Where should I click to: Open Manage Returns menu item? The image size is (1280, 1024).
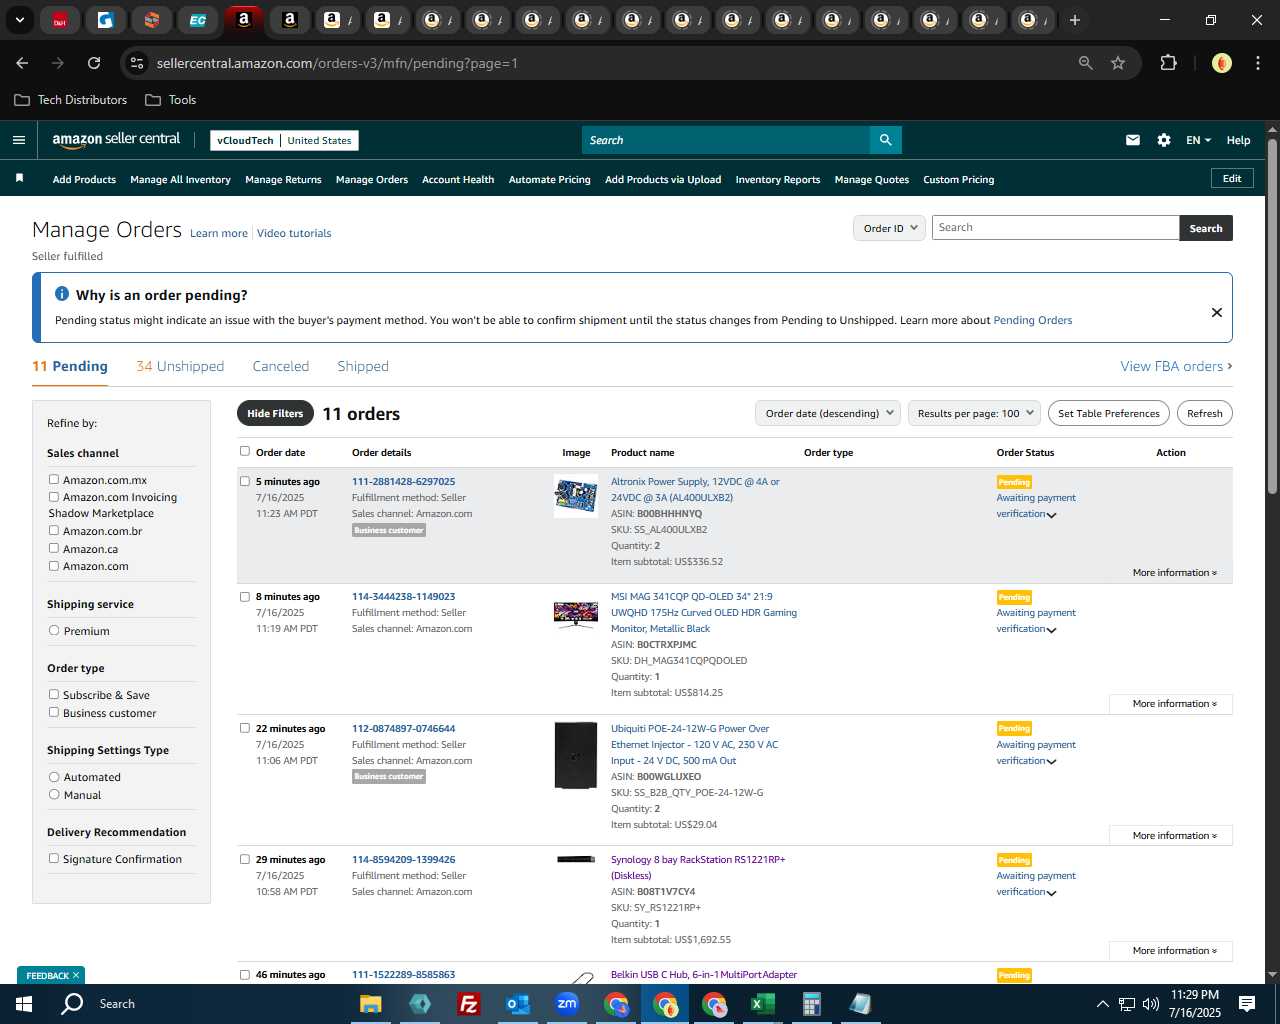click(x=283, y=180)
